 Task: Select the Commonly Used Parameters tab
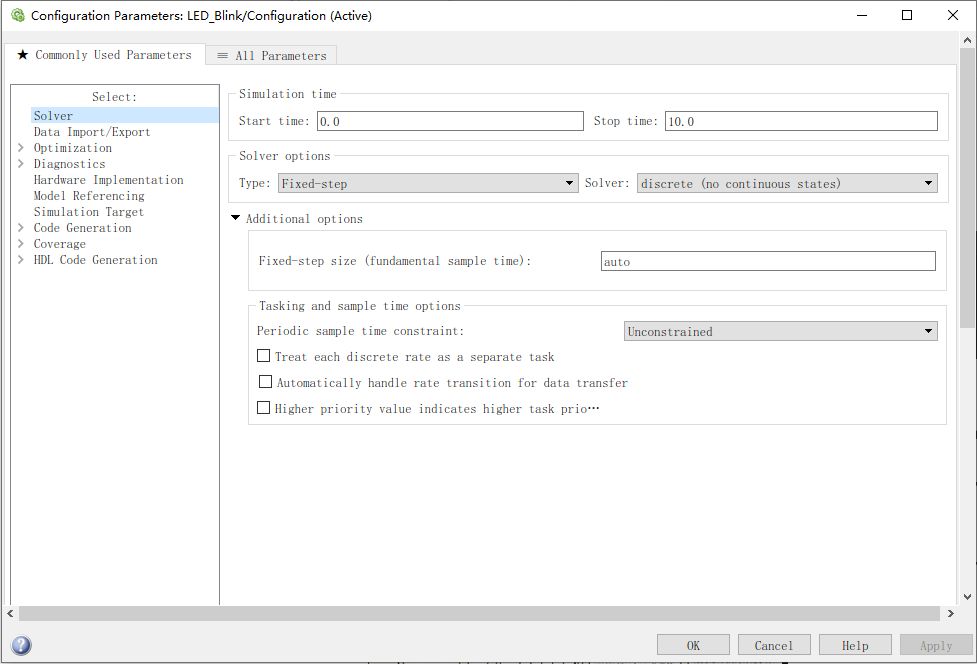coord(105,55)
